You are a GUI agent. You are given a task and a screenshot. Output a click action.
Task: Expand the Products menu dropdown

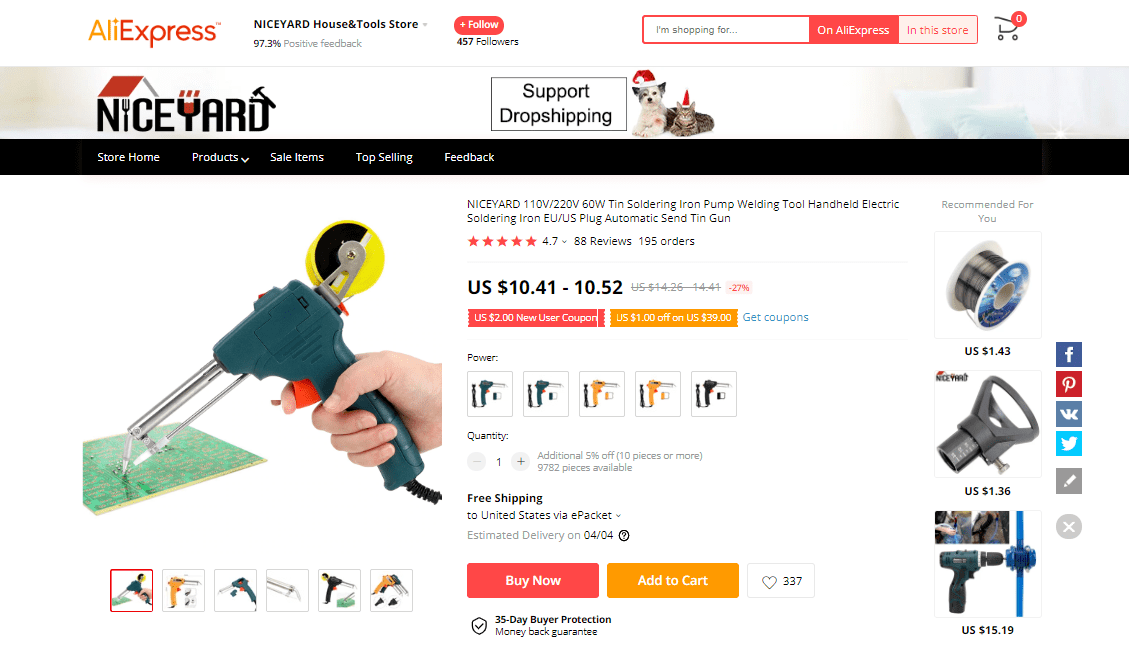click(220, 157)
